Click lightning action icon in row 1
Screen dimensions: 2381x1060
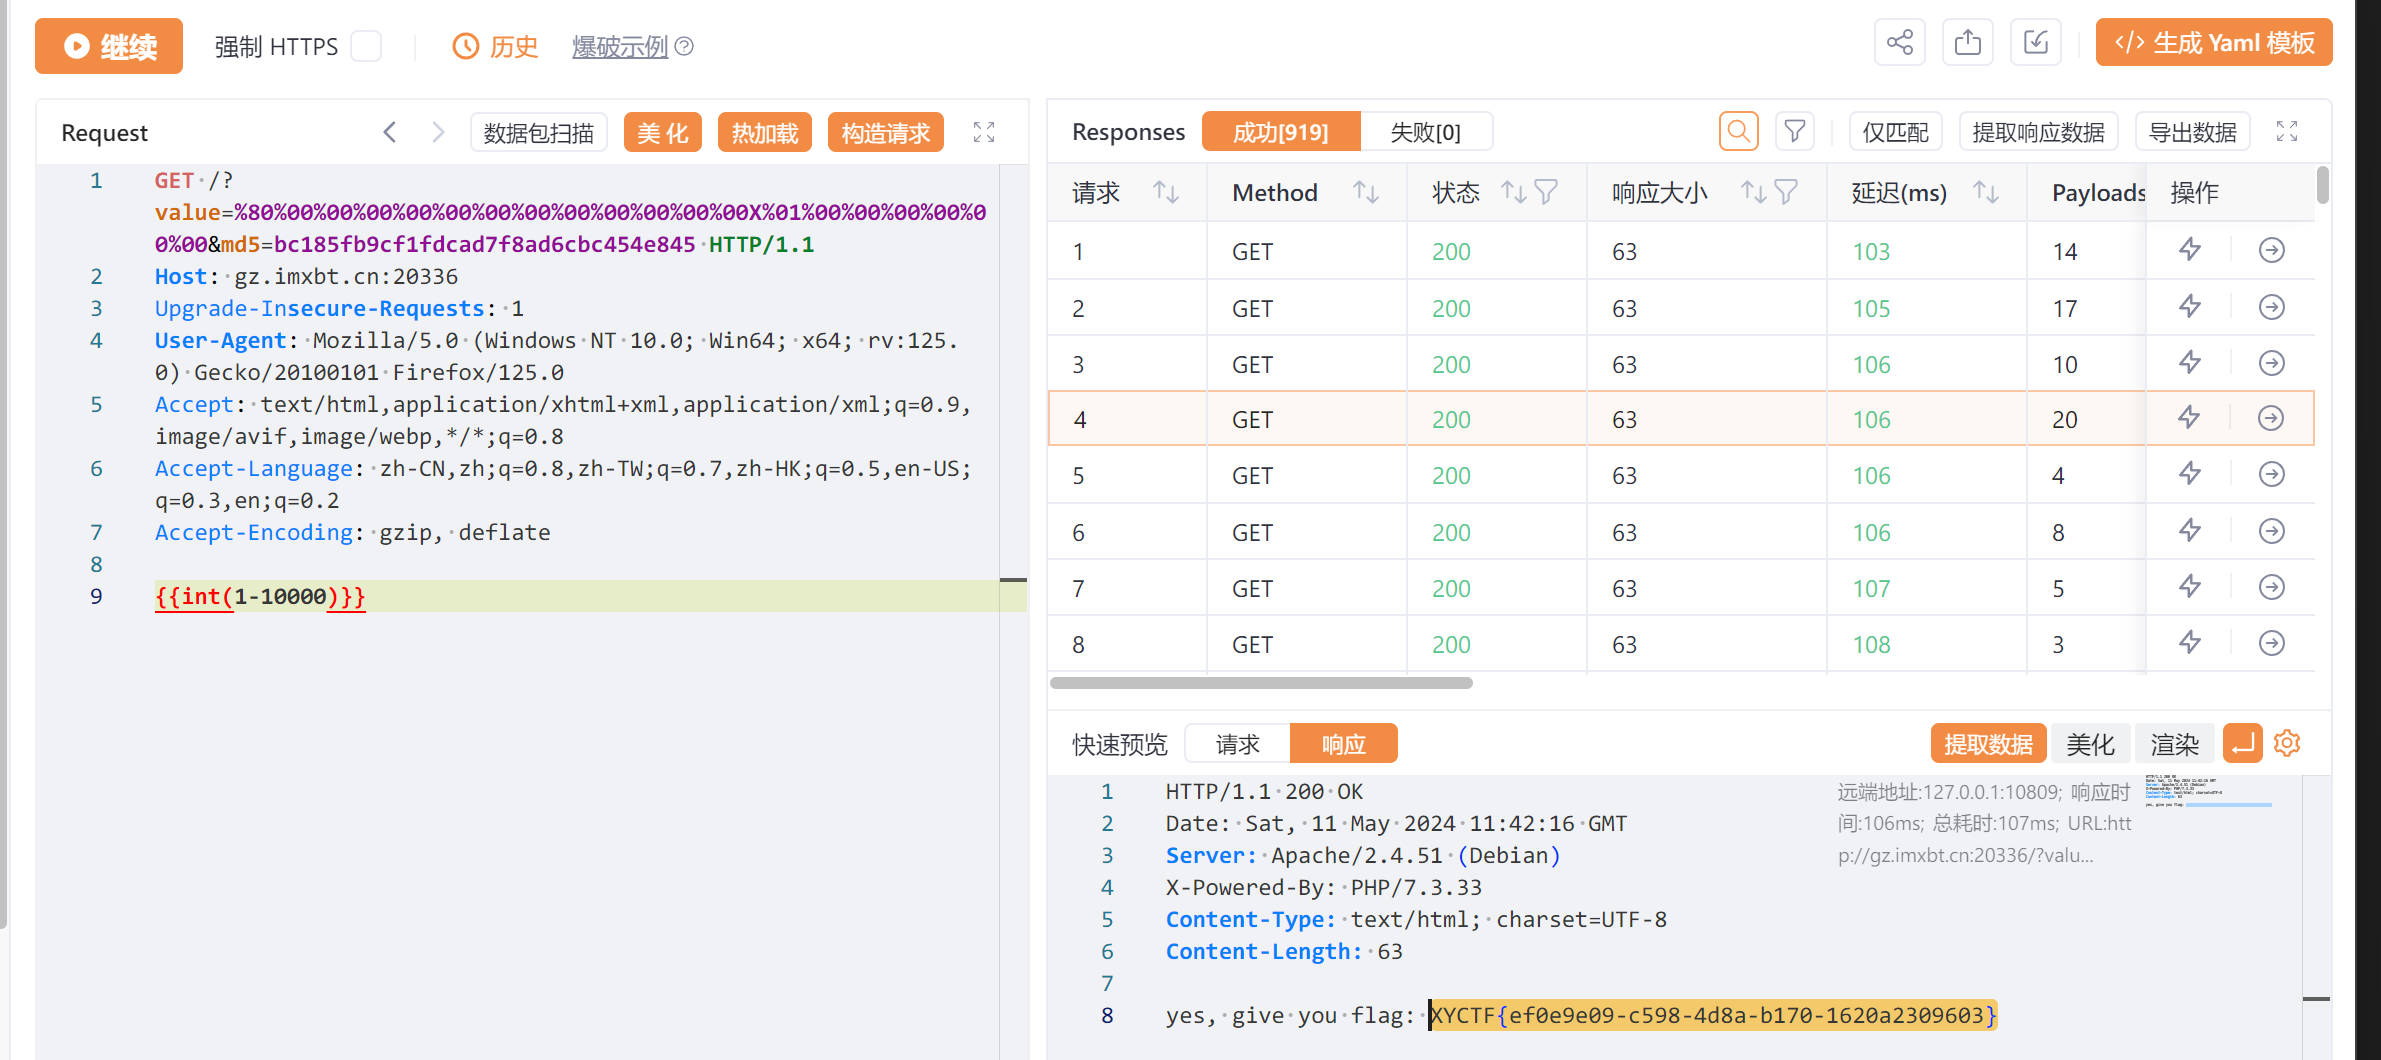click(2190, 250)
